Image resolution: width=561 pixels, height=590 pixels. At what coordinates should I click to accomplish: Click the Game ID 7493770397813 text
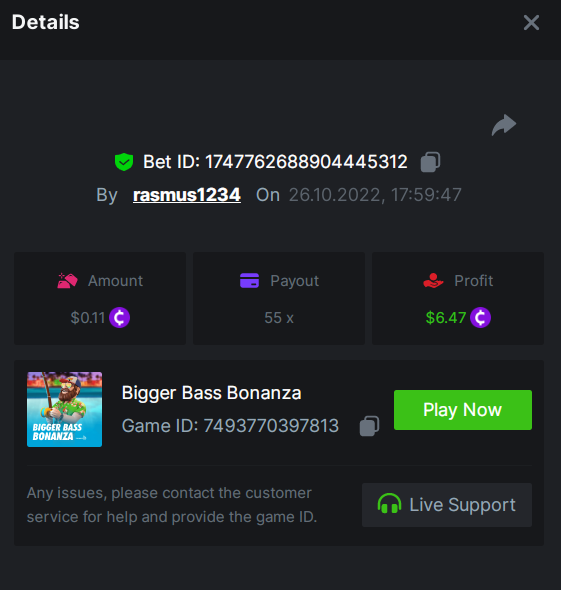point(230,426)
